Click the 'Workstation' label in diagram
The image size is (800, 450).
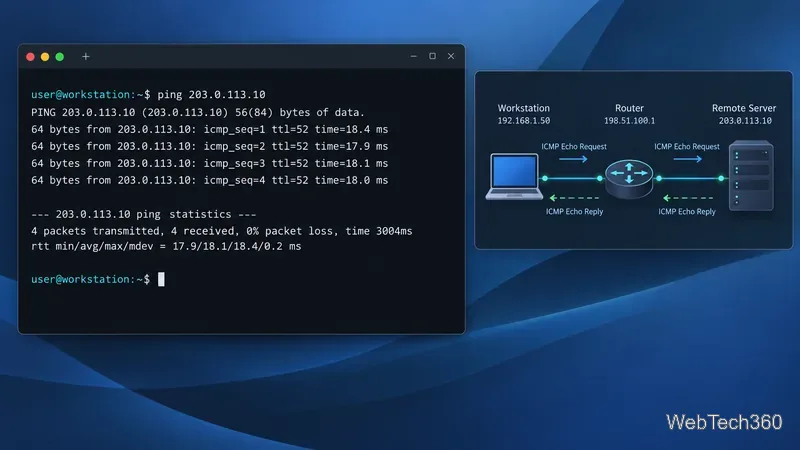524,108
